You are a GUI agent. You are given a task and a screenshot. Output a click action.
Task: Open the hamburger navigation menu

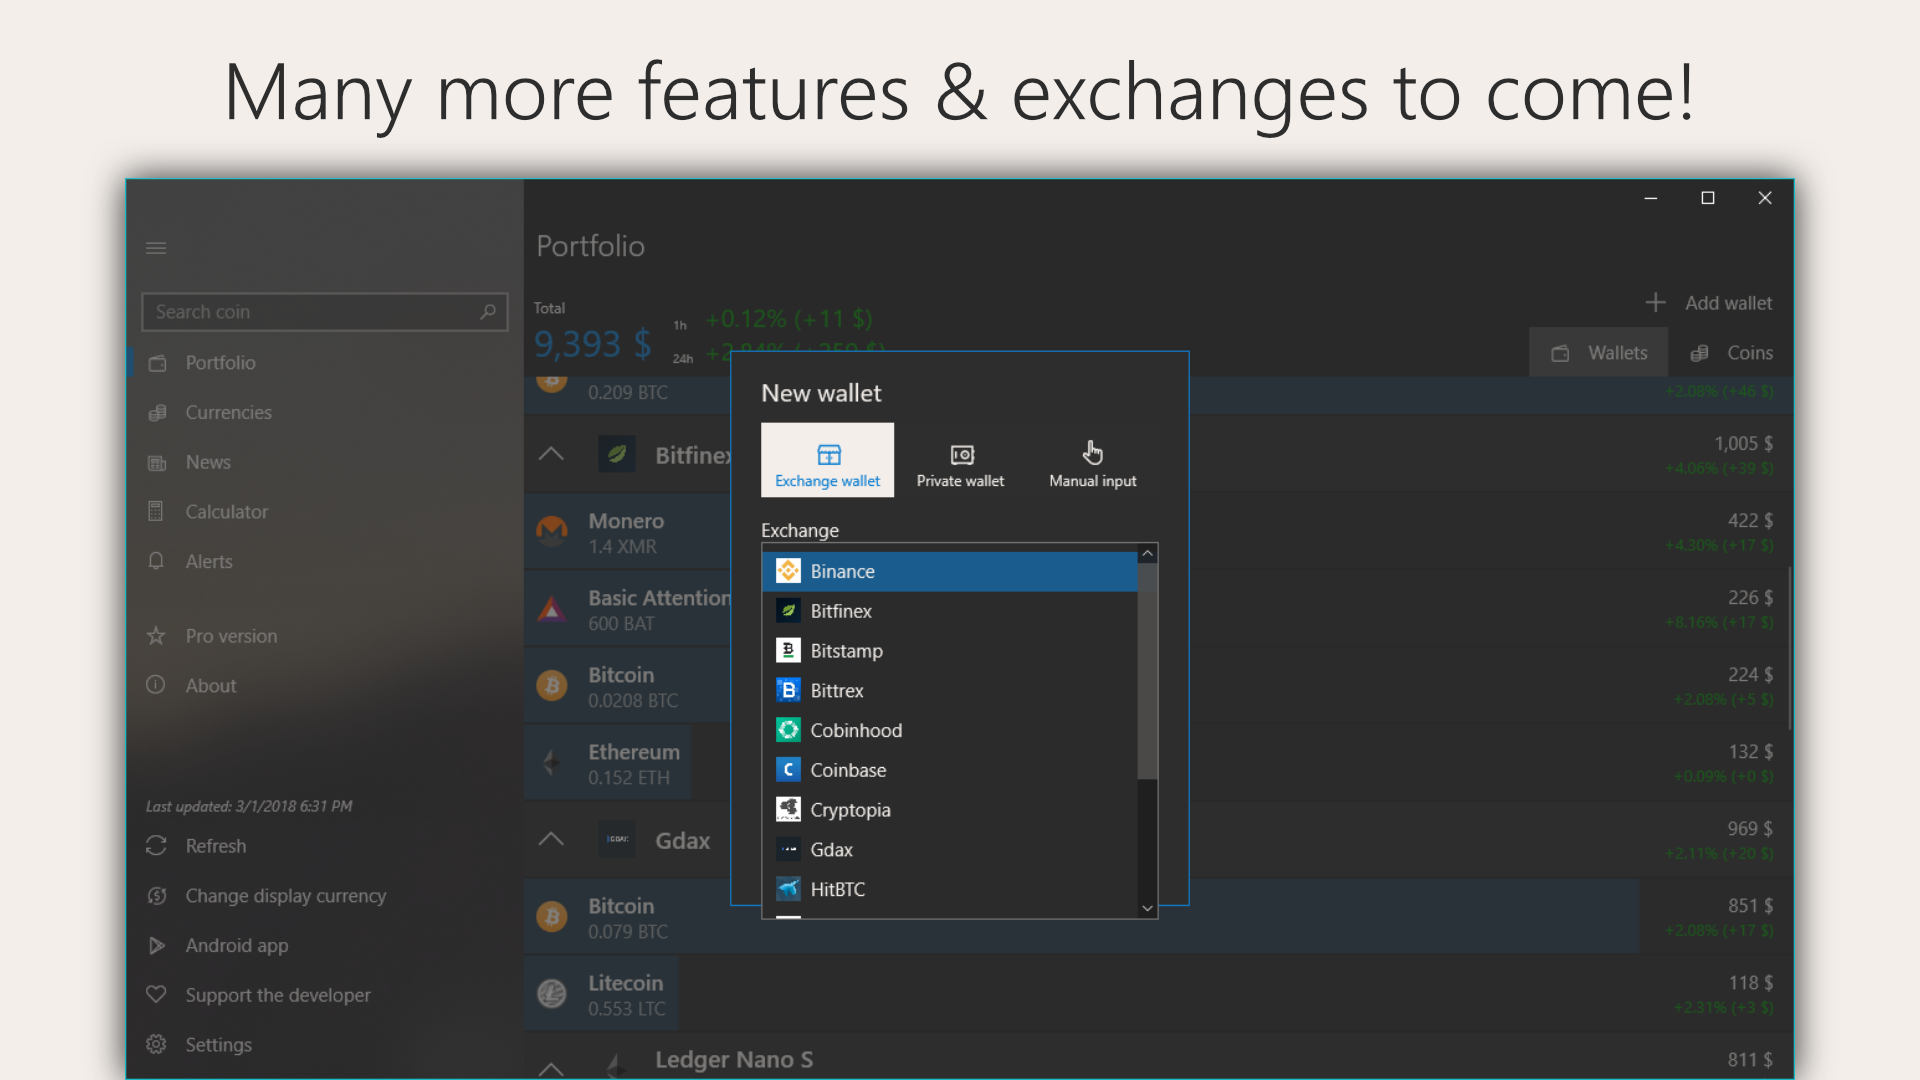pos(156,248)
